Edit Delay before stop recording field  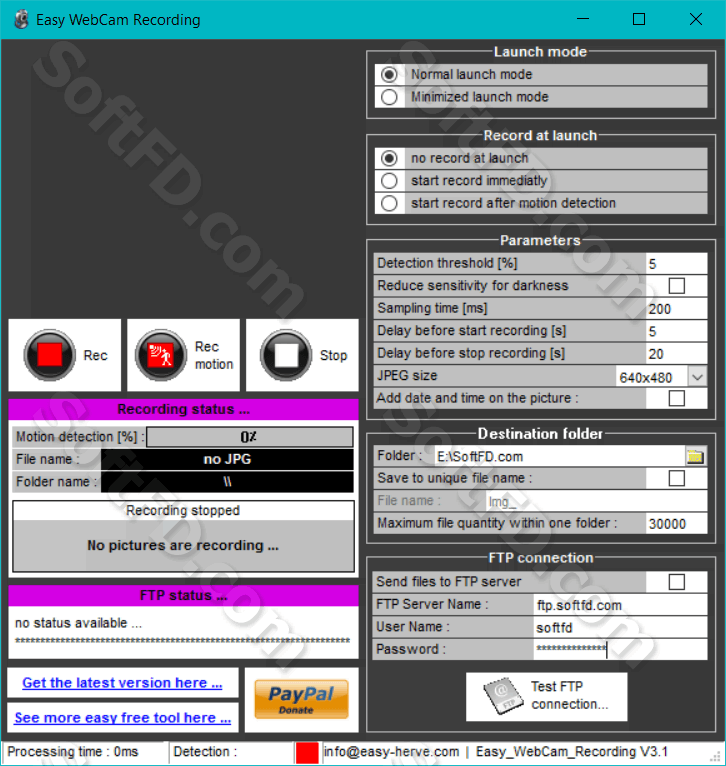[x=676, y=354]
